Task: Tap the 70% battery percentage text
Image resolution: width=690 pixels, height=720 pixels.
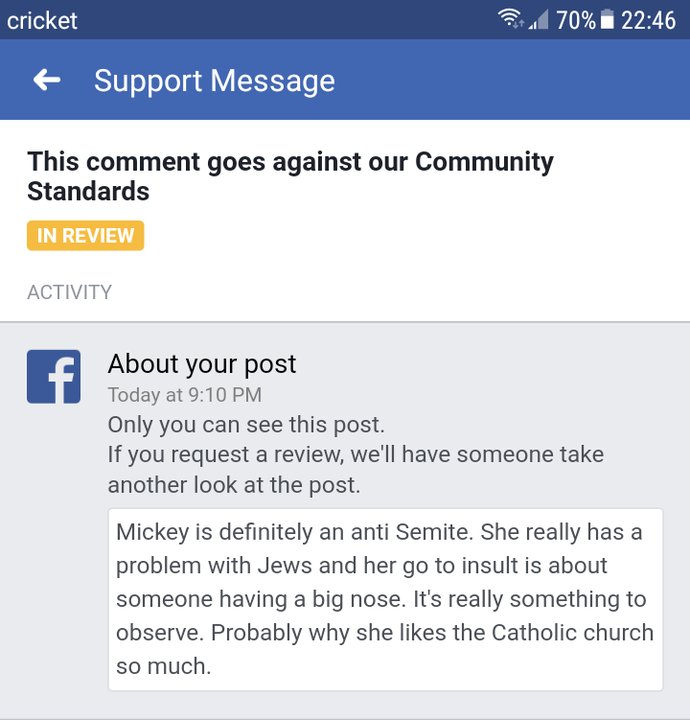Action: [576, 21]
